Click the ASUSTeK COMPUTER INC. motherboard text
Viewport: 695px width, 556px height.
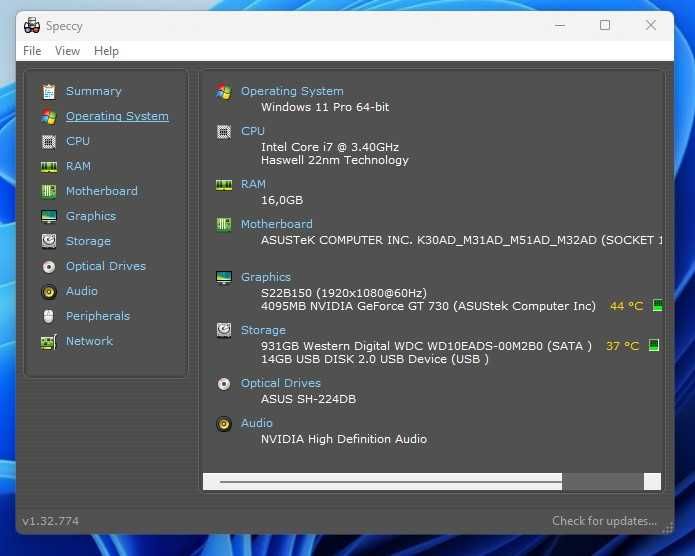tap(461, 240)
